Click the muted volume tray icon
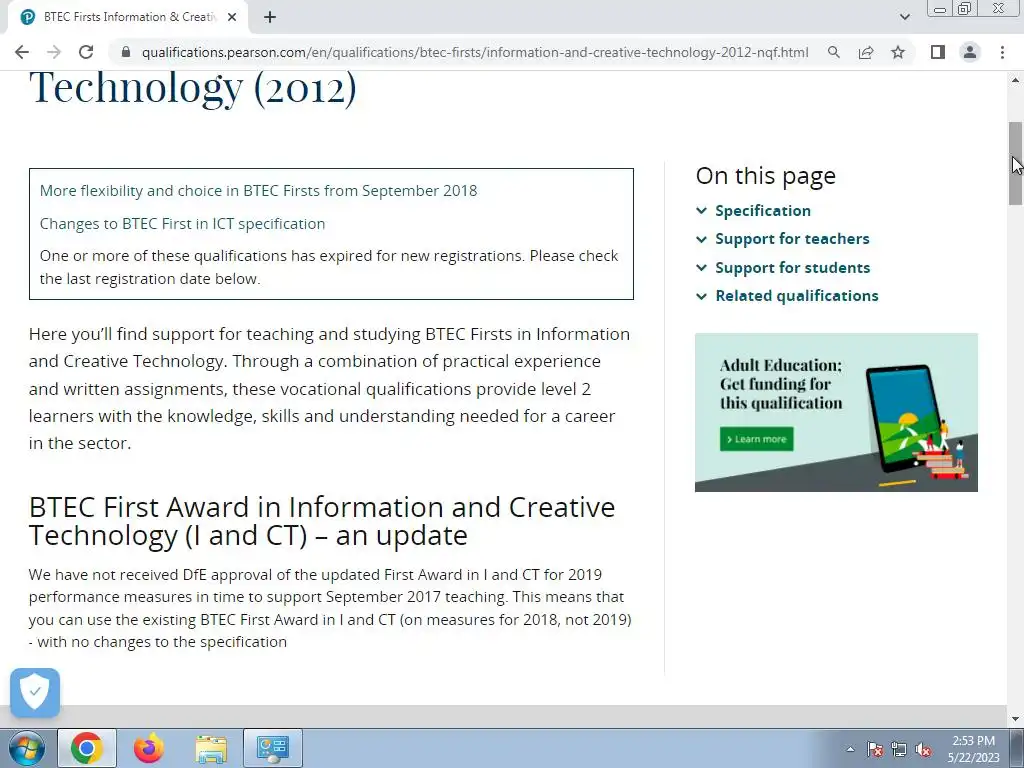 pyautogui.click(x=923, y=749)
